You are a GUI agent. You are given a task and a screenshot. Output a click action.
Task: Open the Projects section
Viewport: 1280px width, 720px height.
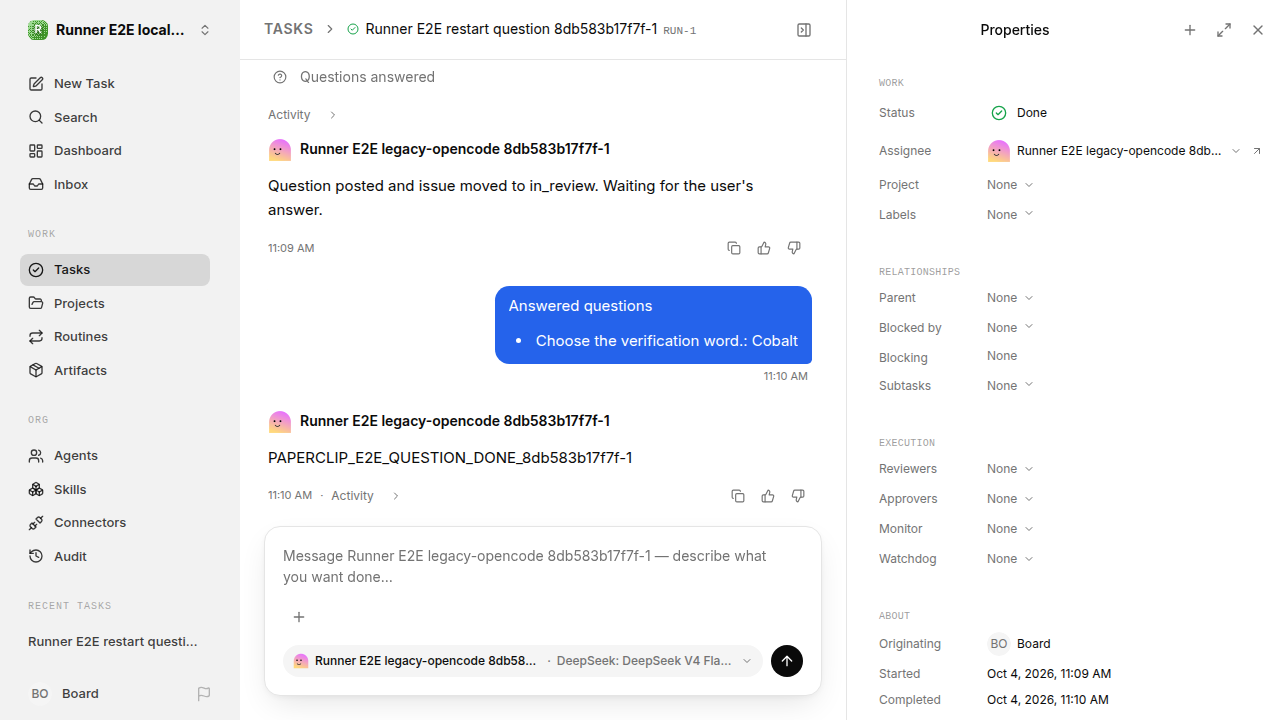point(115,304)
